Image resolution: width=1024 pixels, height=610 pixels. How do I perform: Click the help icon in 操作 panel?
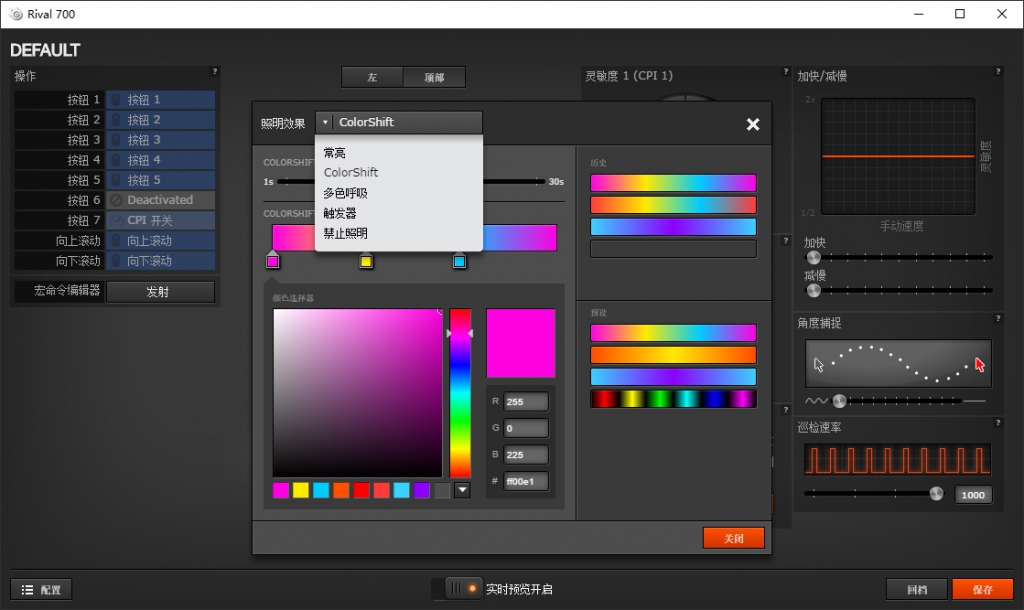click(214, 72)
